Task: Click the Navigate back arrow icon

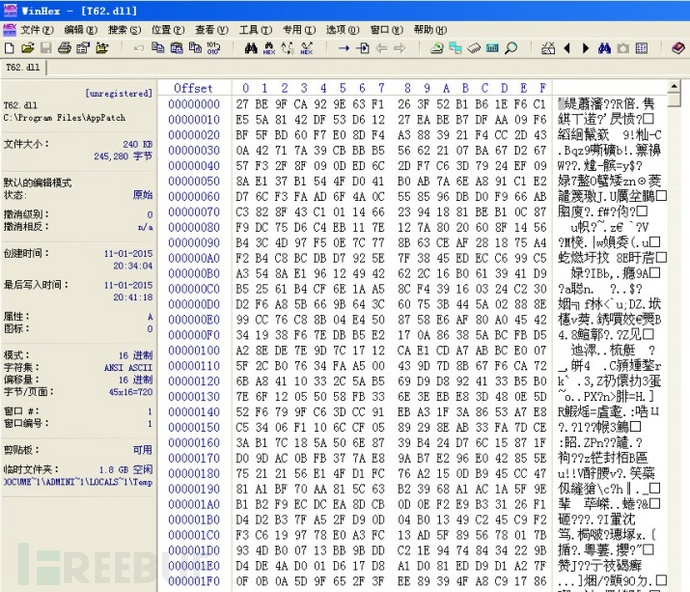Action: point(382,48)
